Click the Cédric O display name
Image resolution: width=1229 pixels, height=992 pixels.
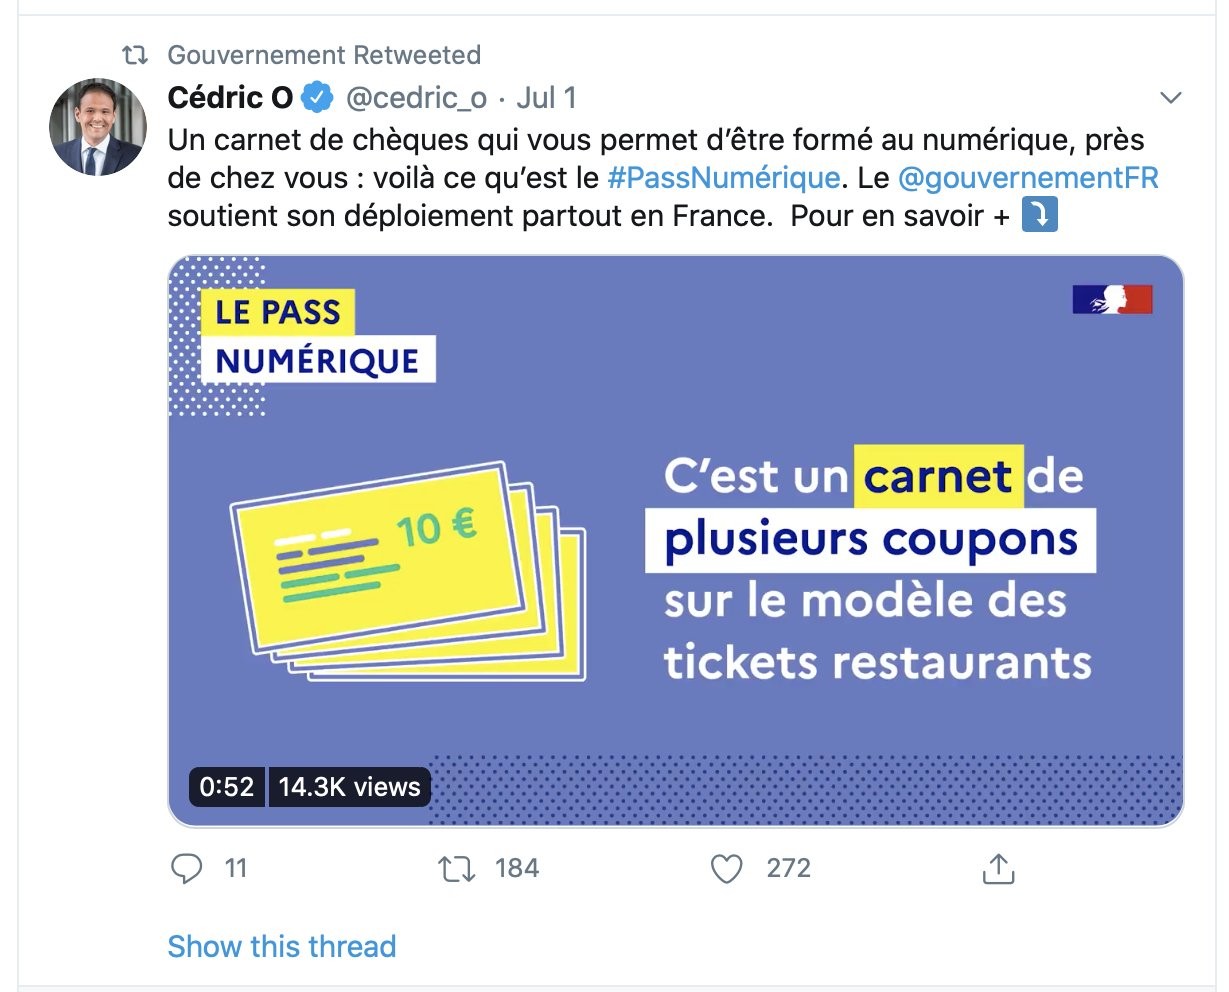click(x=230, y=97)
